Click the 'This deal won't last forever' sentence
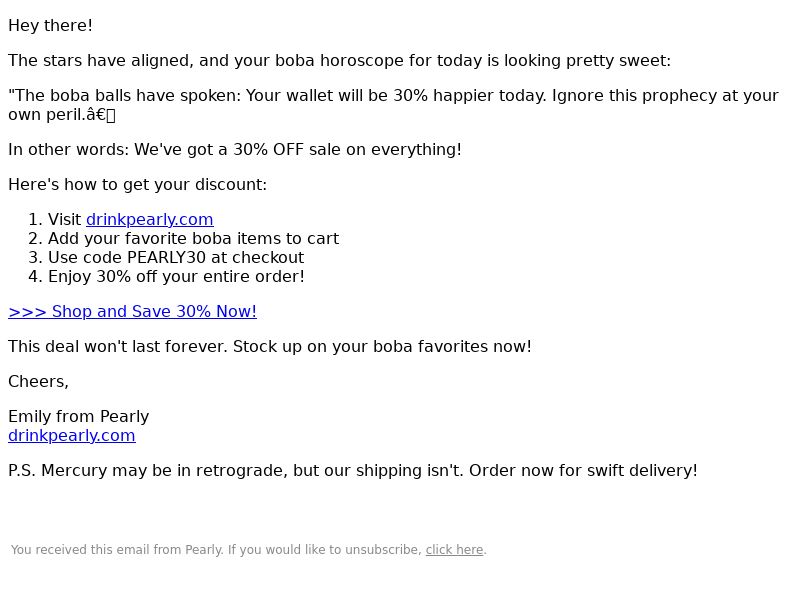Viewport: 800px width, 600px height. [x=270, y=346]
